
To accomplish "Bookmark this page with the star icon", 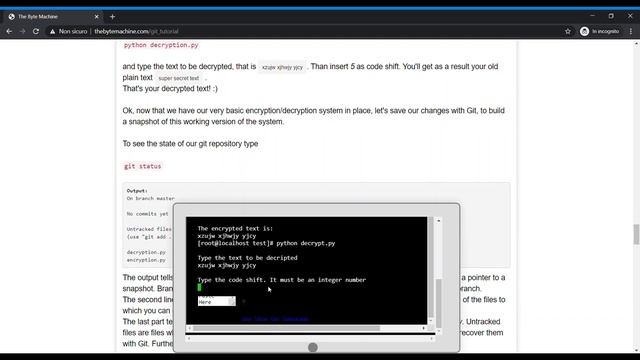I will tap(568, 31).
